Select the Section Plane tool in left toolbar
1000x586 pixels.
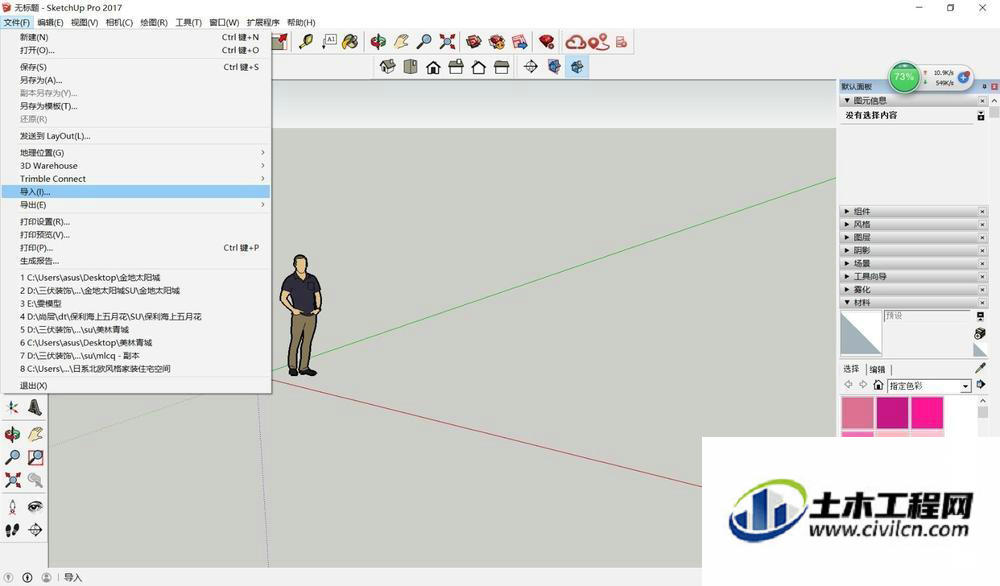click(x=35, y=530)
